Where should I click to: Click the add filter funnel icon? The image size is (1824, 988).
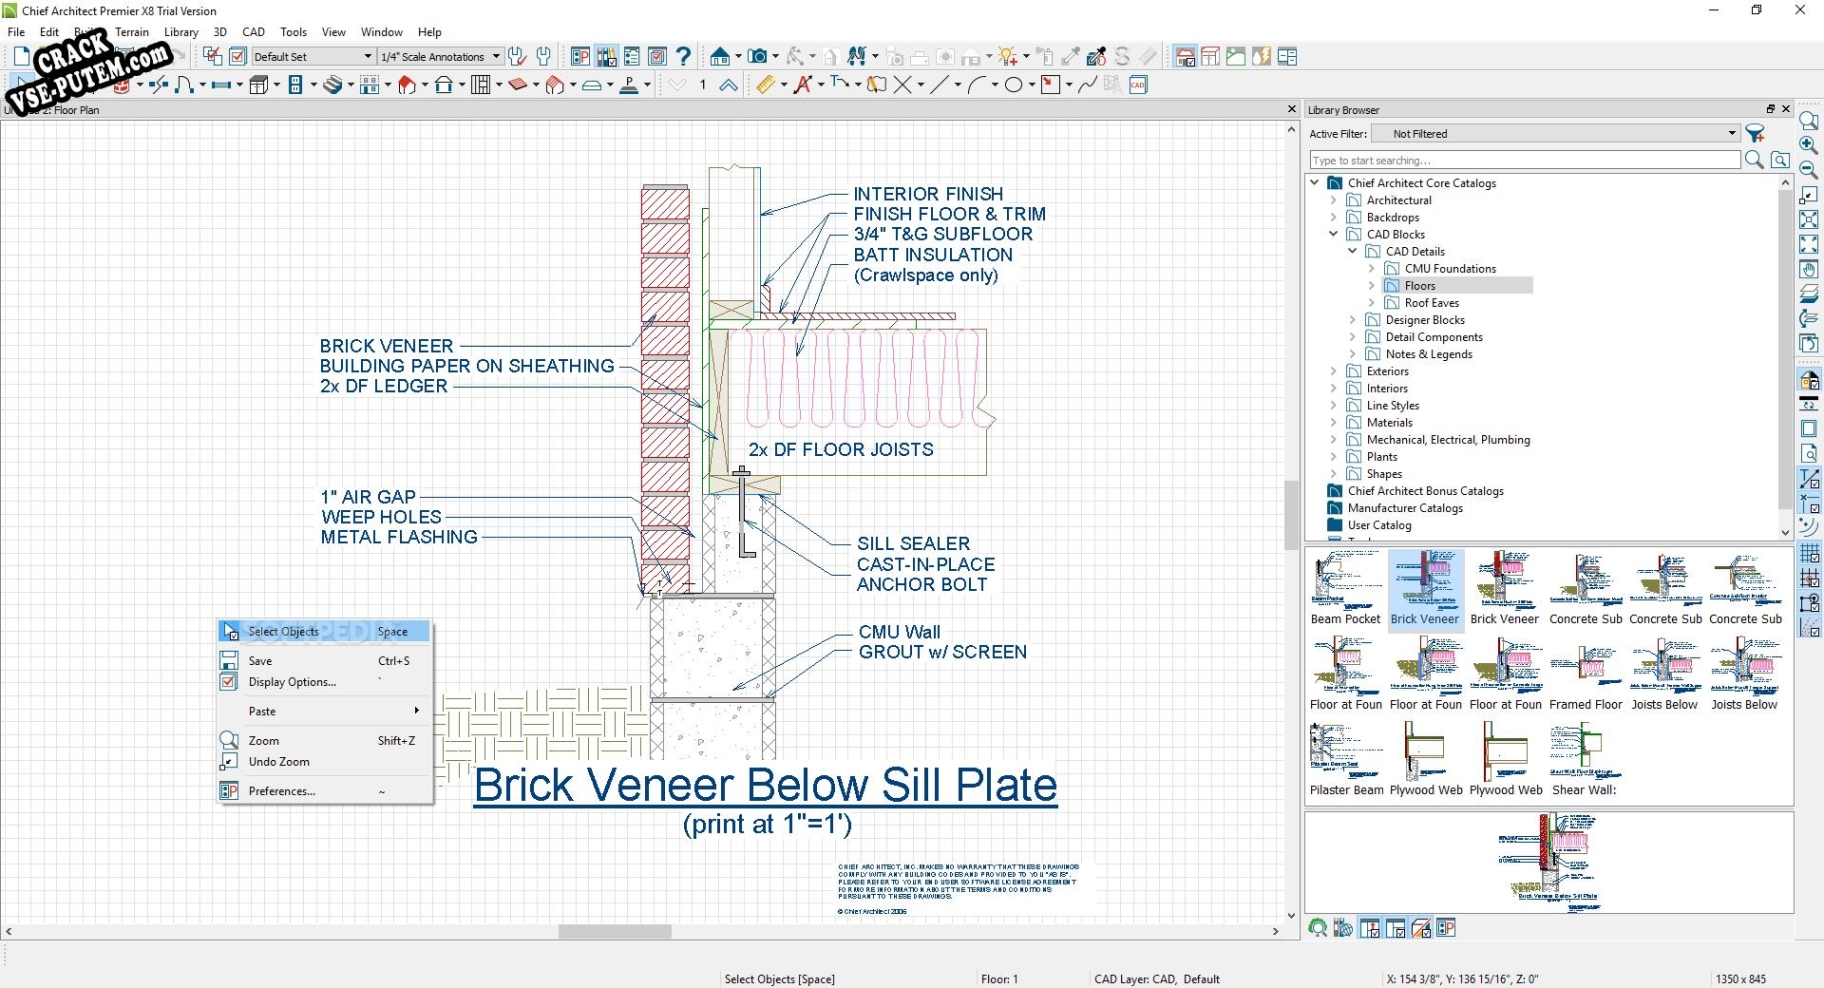[1755, 133]
